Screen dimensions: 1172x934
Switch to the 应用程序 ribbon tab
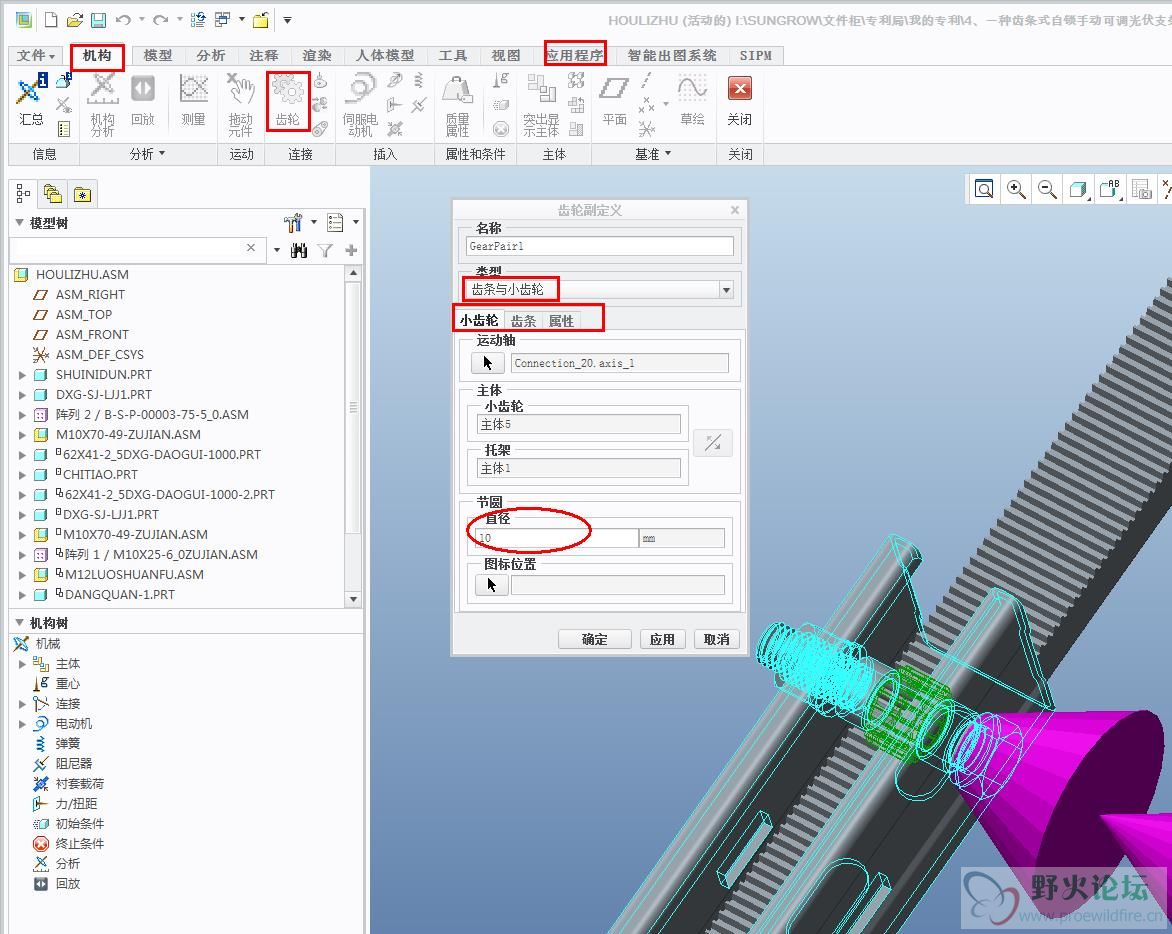[575, 55]
